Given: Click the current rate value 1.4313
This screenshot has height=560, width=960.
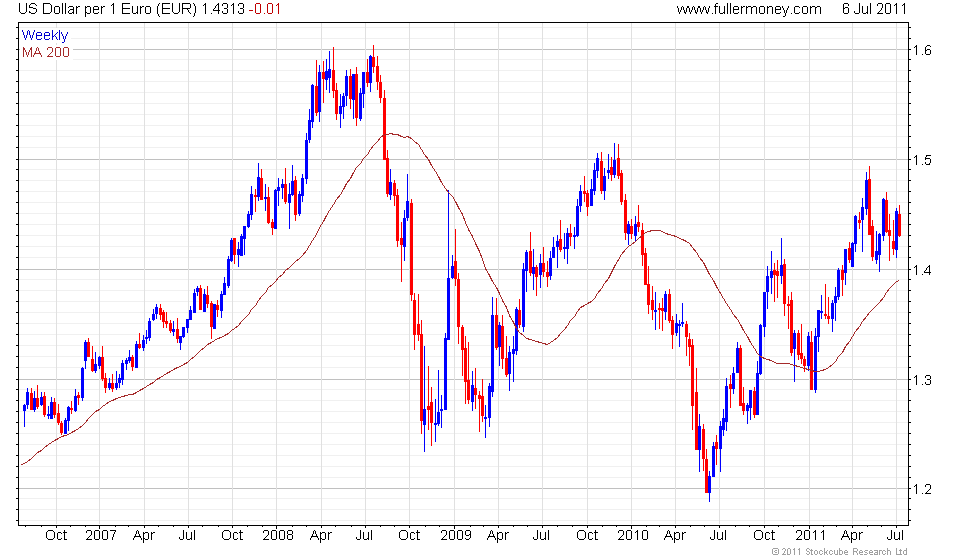Looking at the screenshot, I should click(x=223, y=9).
